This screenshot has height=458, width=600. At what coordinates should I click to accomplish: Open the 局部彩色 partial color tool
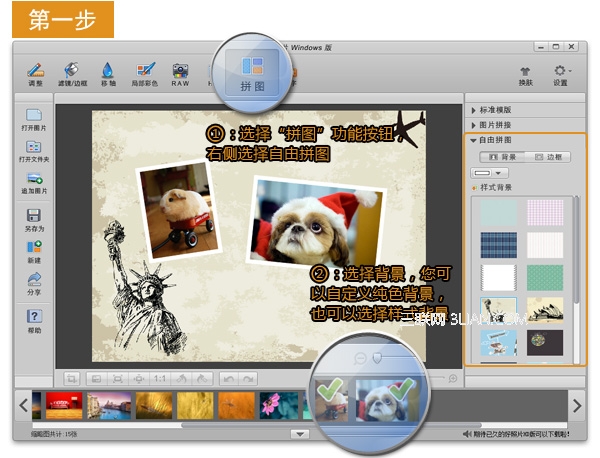145,75
